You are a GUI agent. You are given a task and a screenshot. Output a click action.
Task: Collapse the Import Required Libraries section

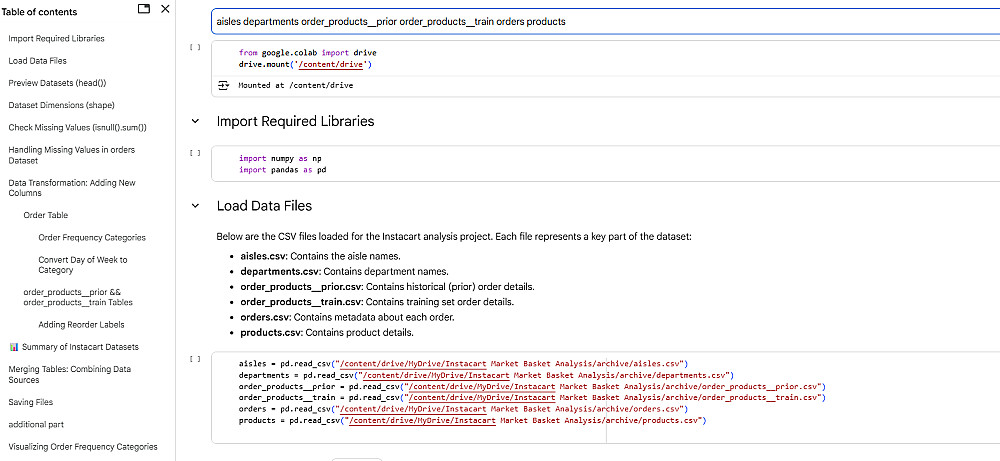pos(195,122)
